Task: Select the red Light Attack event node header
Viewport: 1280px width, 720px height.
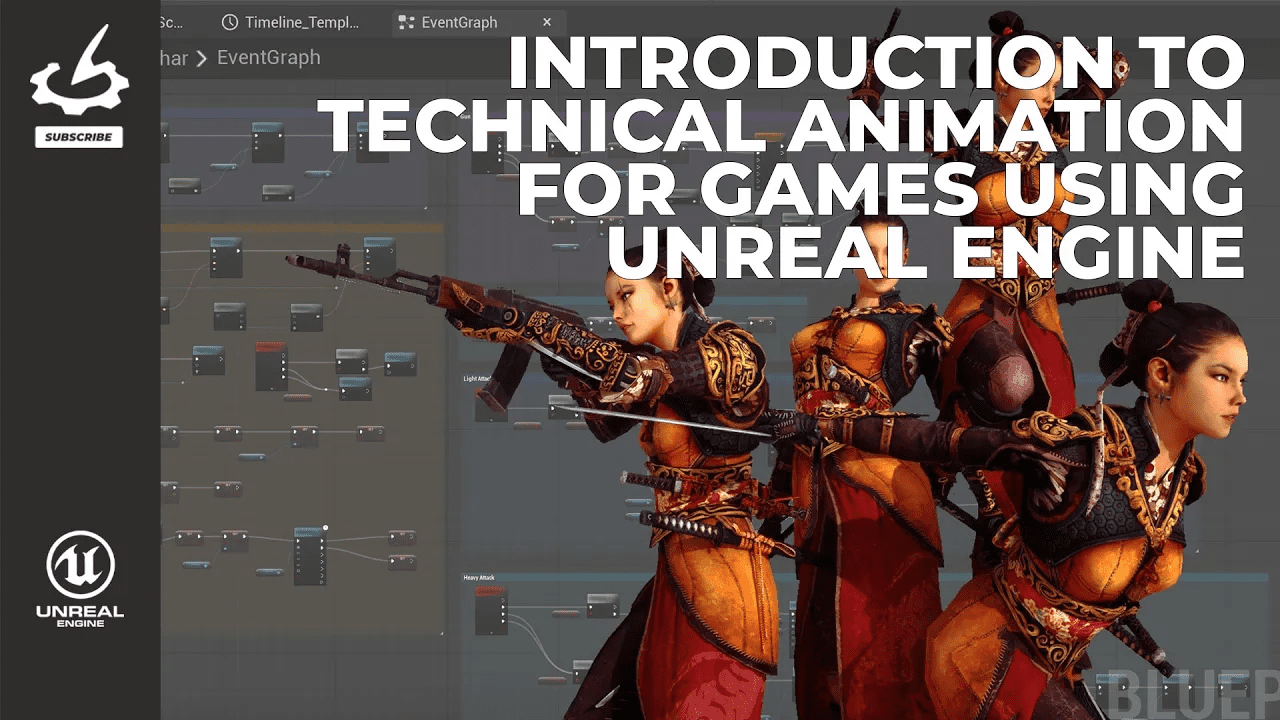Action: click(x=478, y=388)
